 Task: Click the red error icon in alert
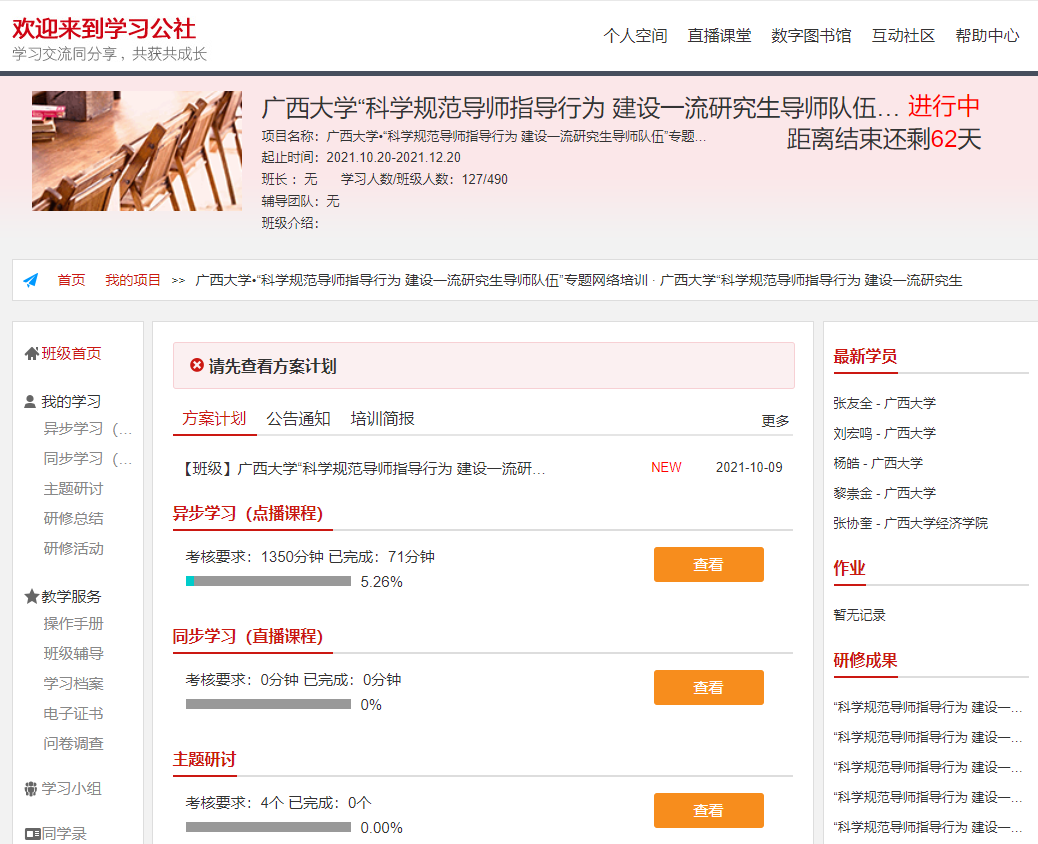pyautogui.click(x=197, y=366)
